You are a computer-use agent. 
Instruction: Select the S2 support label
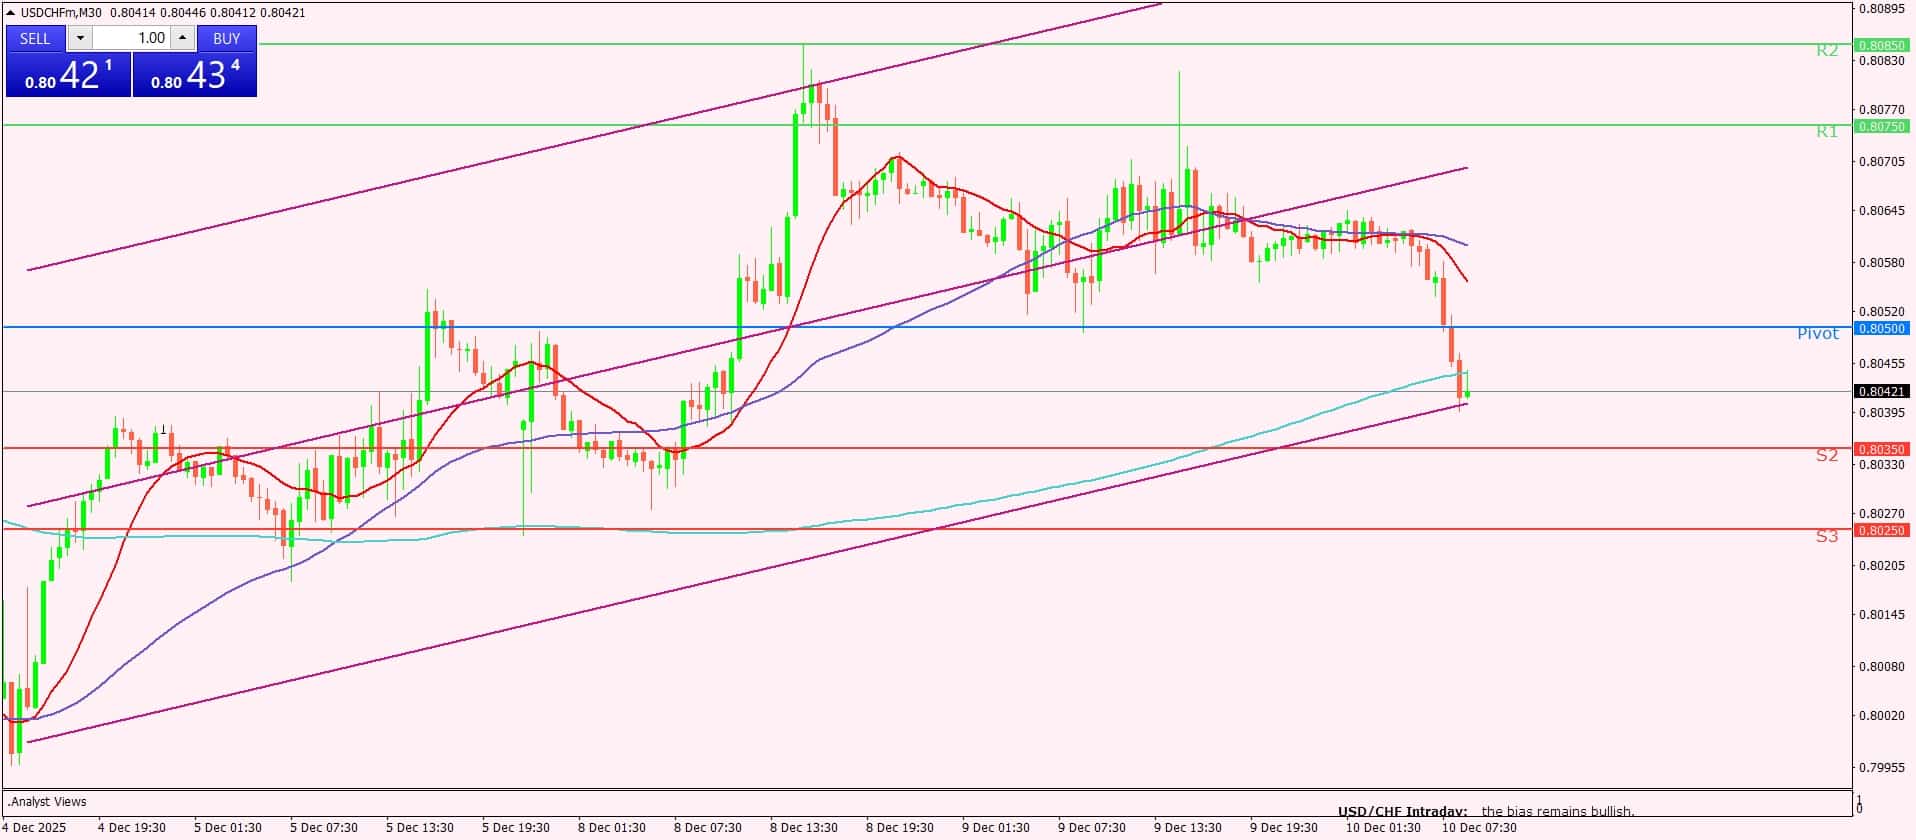[x=1827, y=455]
